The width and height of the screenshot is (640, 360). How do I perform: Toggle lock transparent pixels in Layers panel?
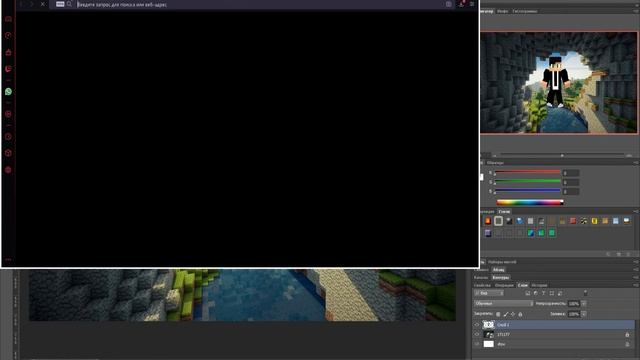(498, 314)
